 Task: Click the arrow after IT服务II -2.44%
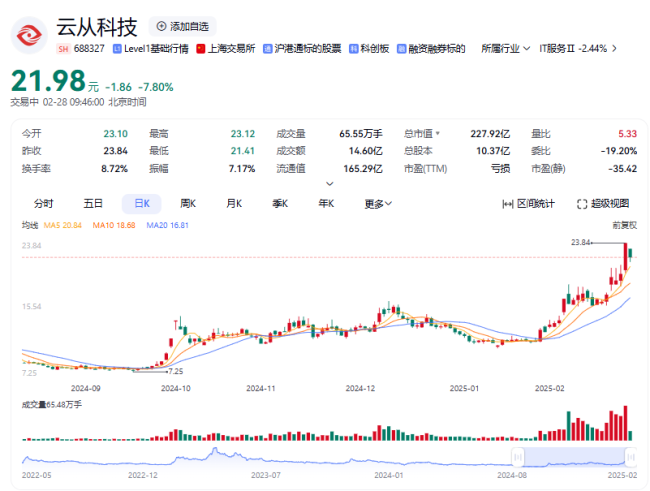coord(614,49)
